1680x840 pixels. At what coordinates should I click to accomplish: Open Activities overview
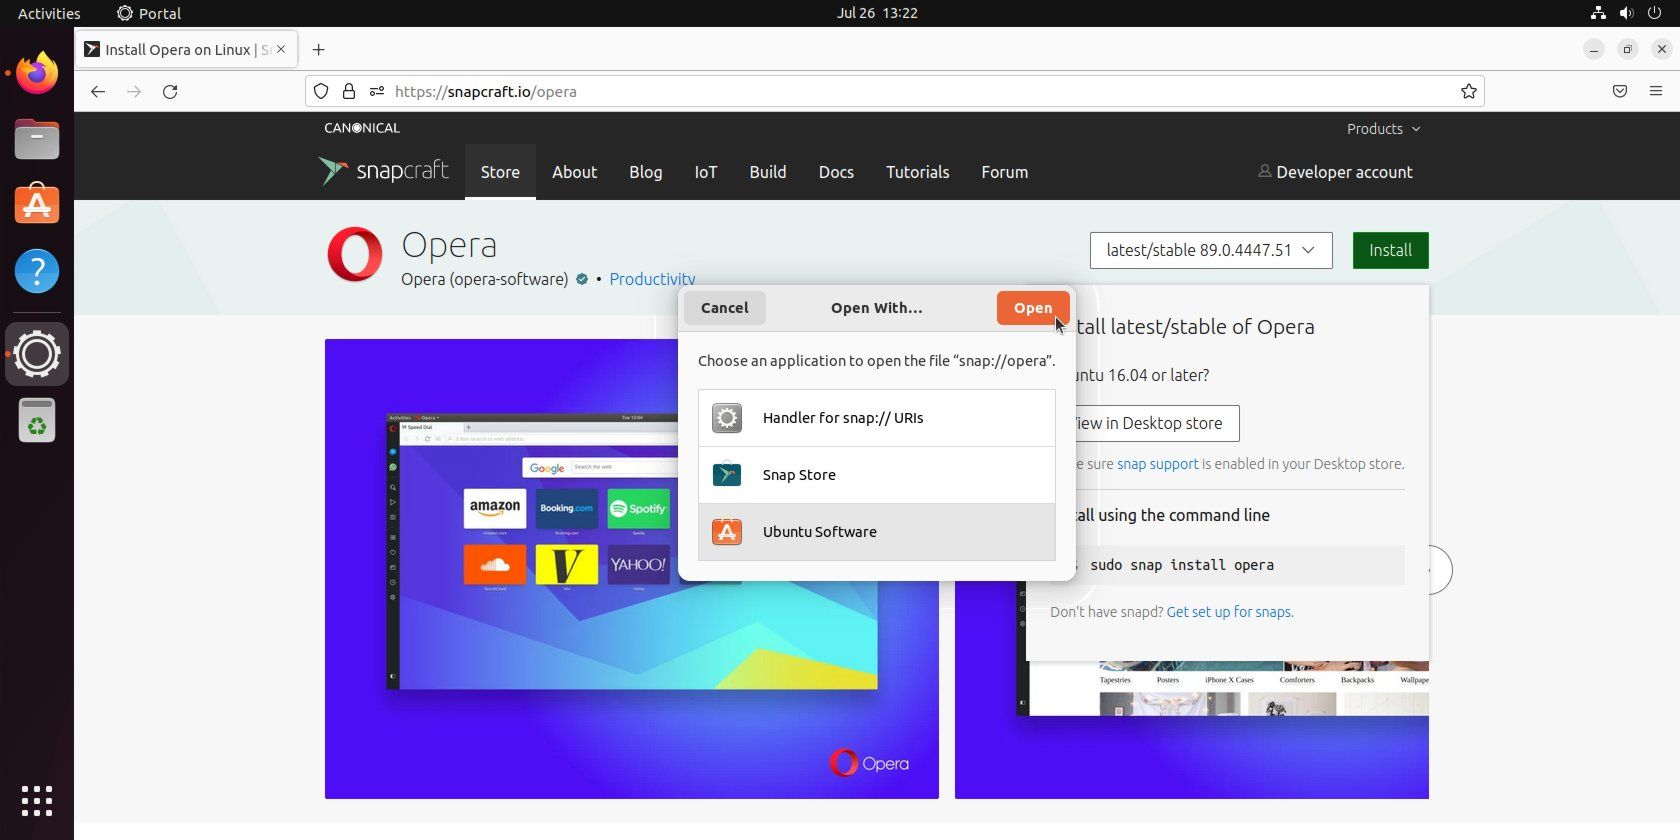[49, 13]
